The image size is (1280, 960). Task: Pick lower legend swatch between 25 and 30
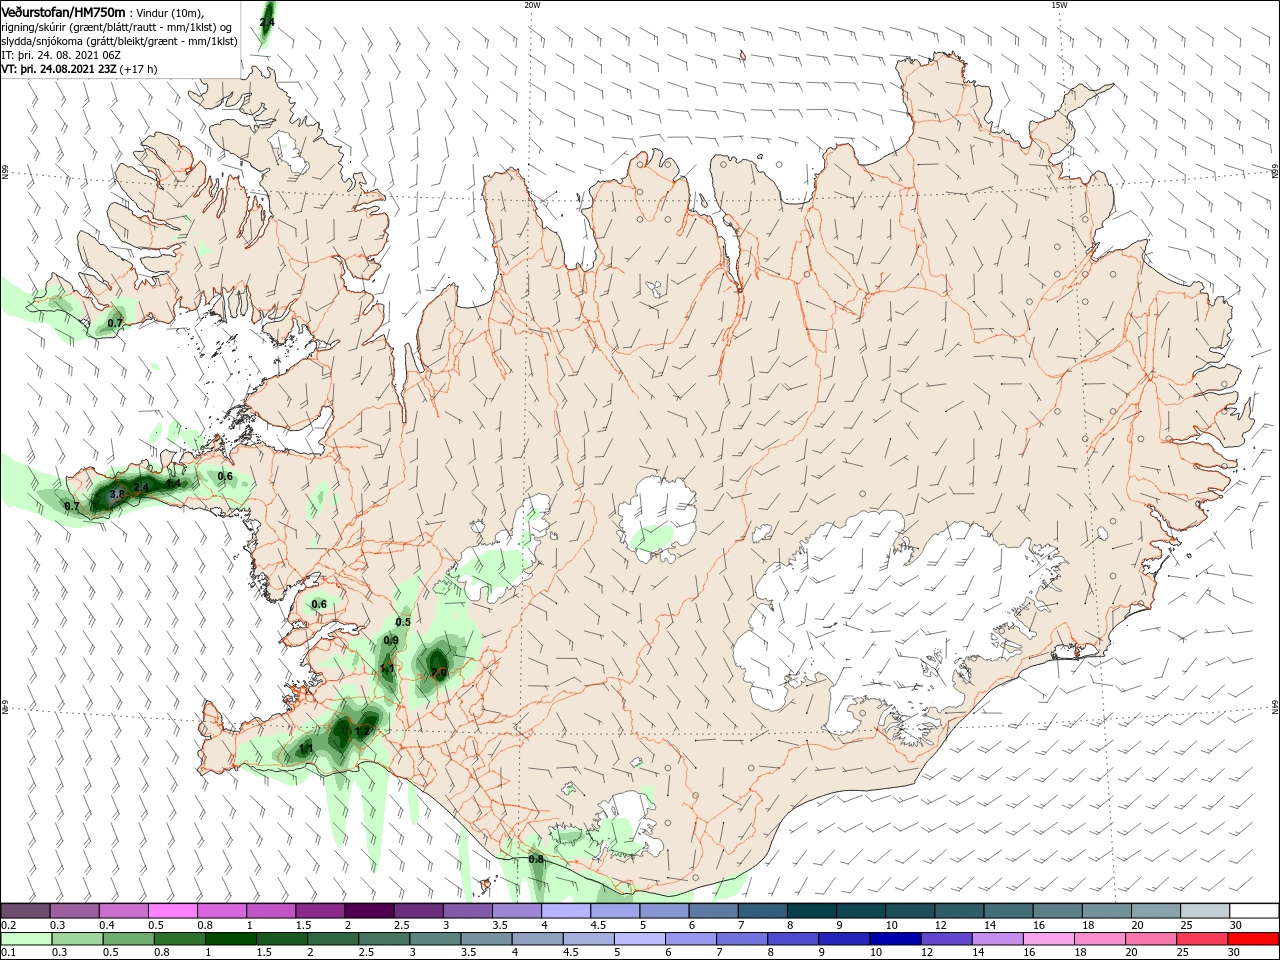click(1201, 939)
